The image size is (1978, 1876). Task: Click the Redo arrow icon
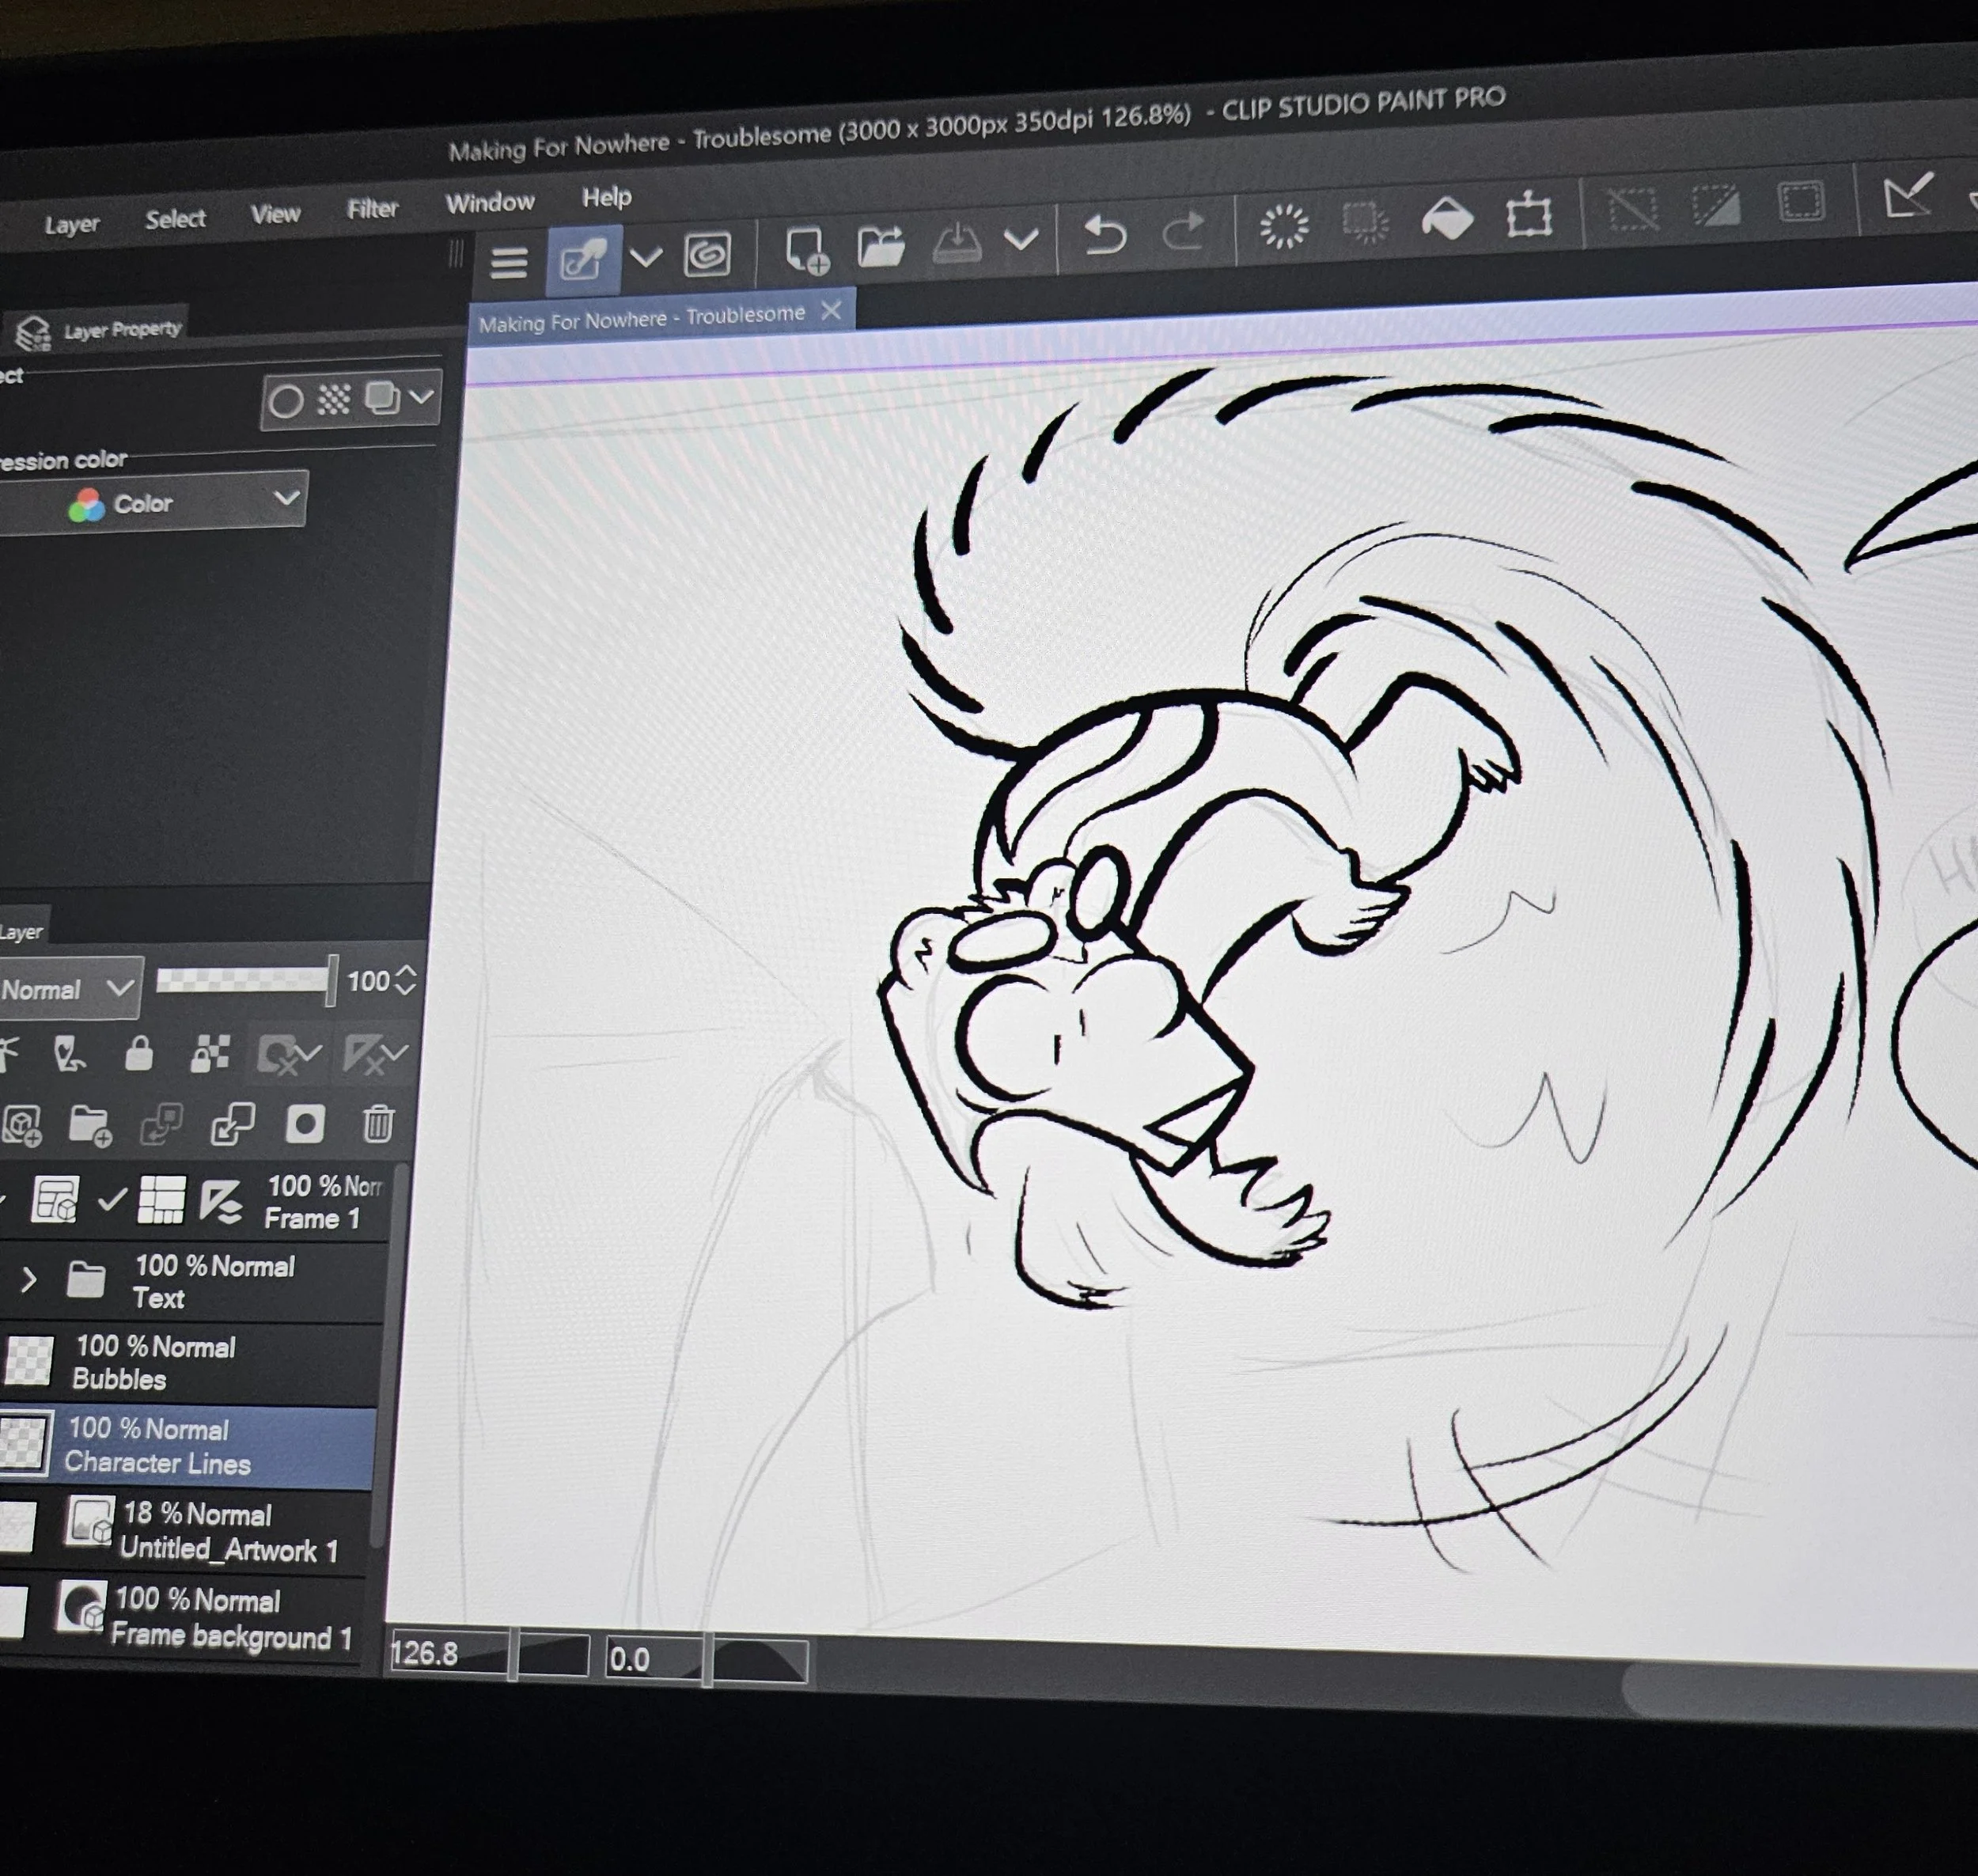pyautogui.click(x=1183, y=231)
